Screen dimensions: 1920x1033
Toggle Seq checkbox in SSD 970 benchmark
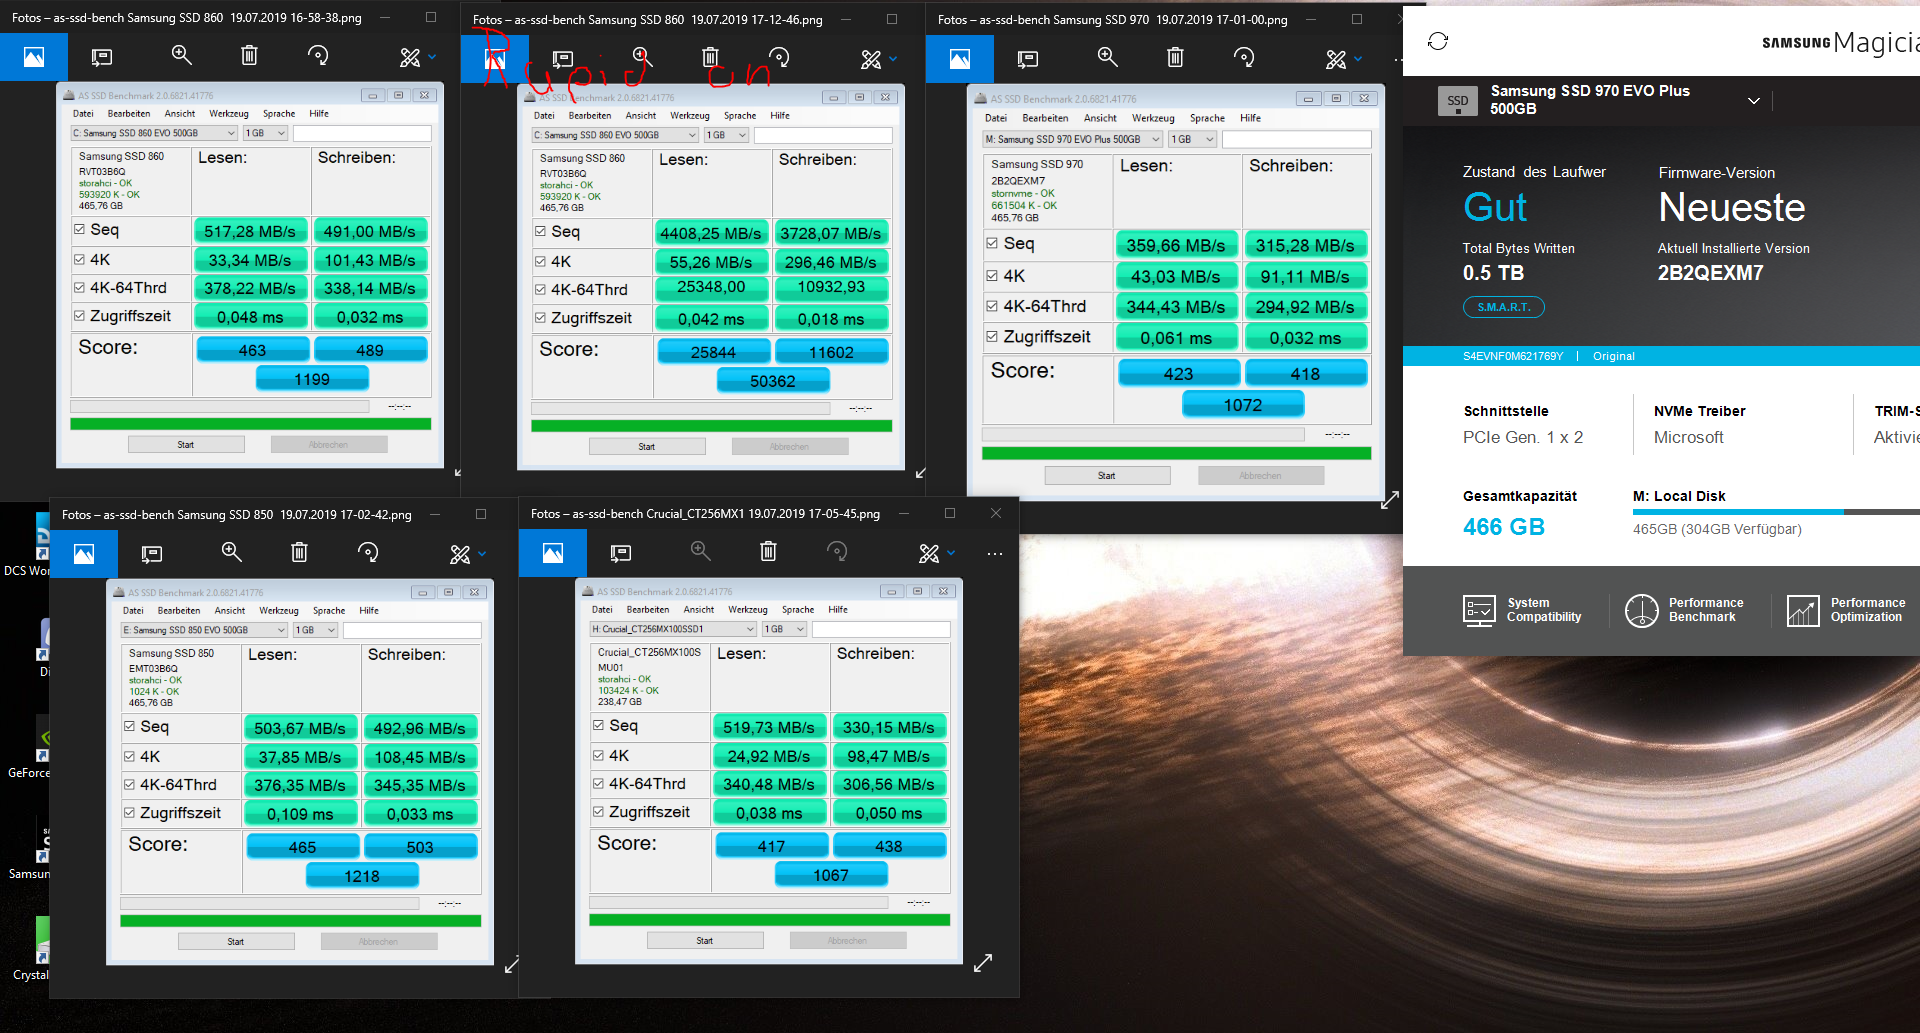pyautogui.click(x=992, y=243)
